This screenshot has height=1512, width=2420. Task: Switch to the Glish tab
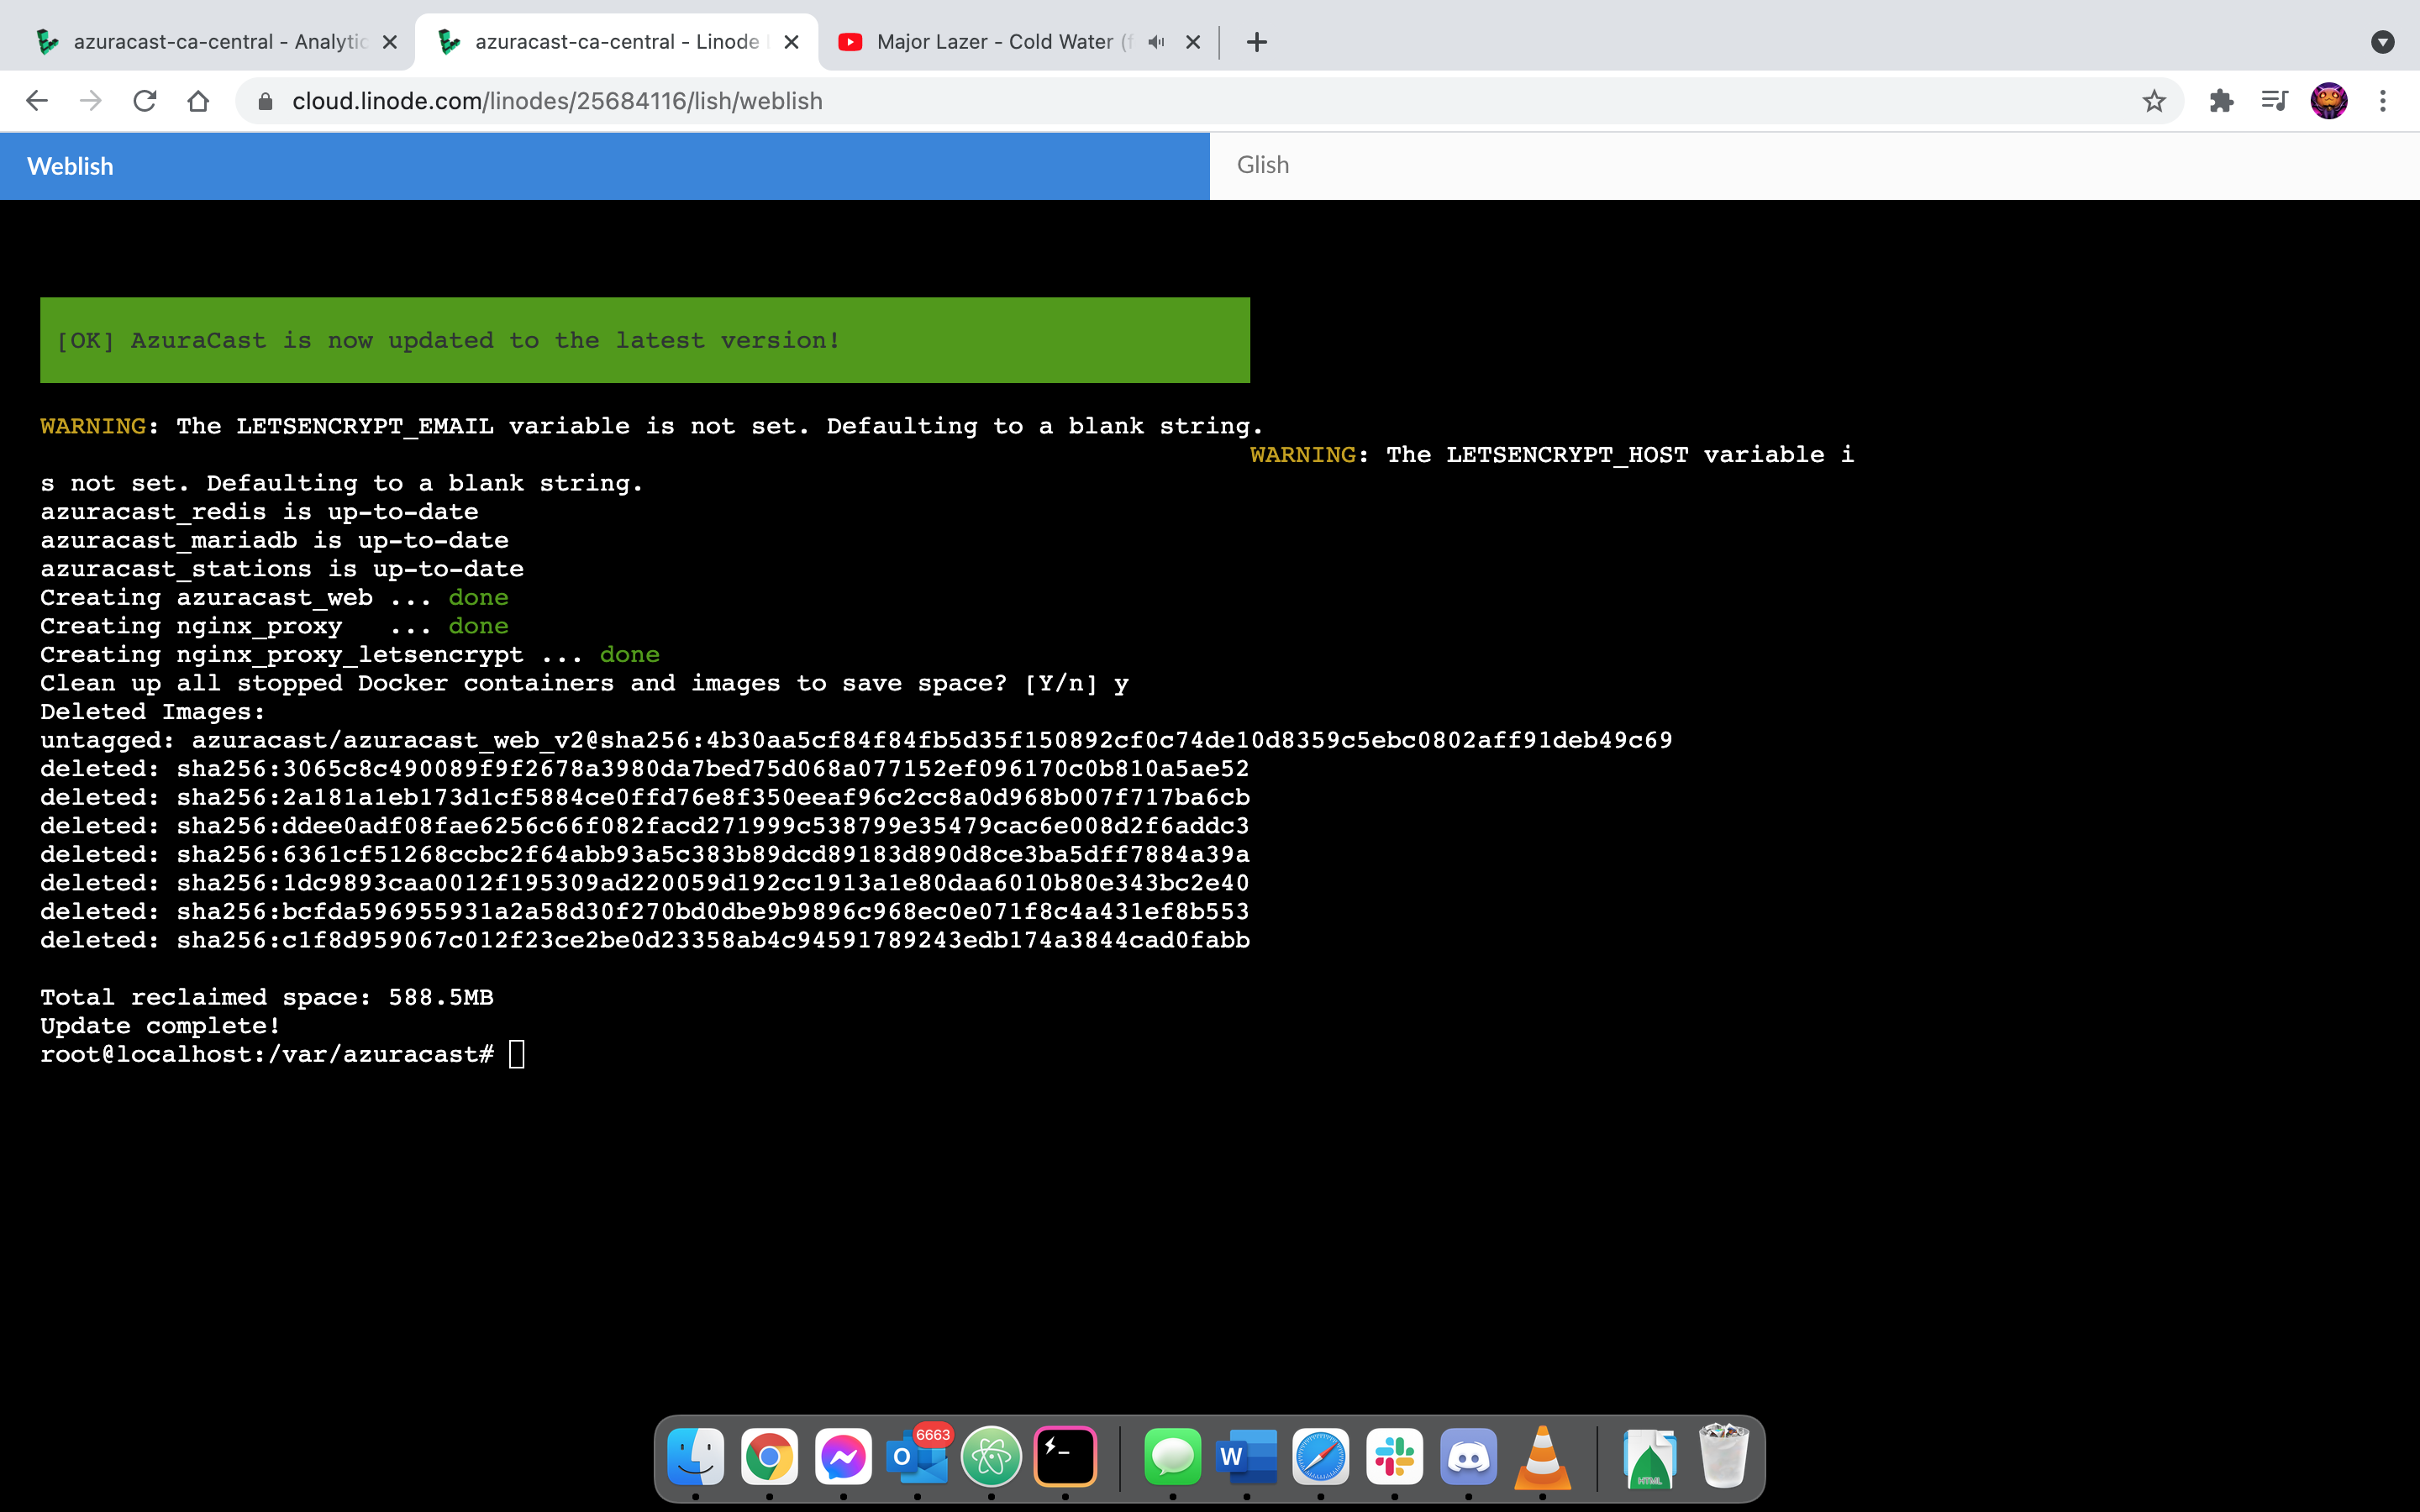(x=1262, y=165)
